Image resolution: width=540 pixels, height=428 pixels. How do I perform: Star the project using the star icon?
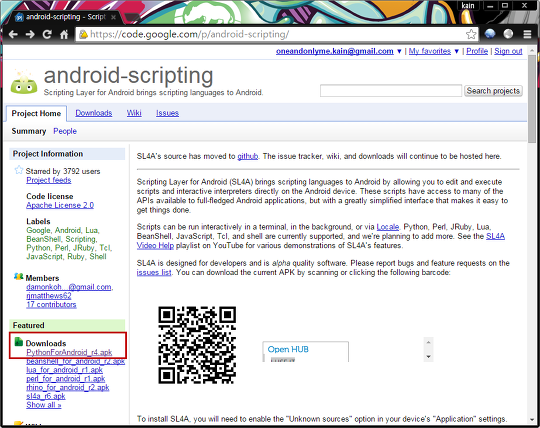[x=19, y=170]
